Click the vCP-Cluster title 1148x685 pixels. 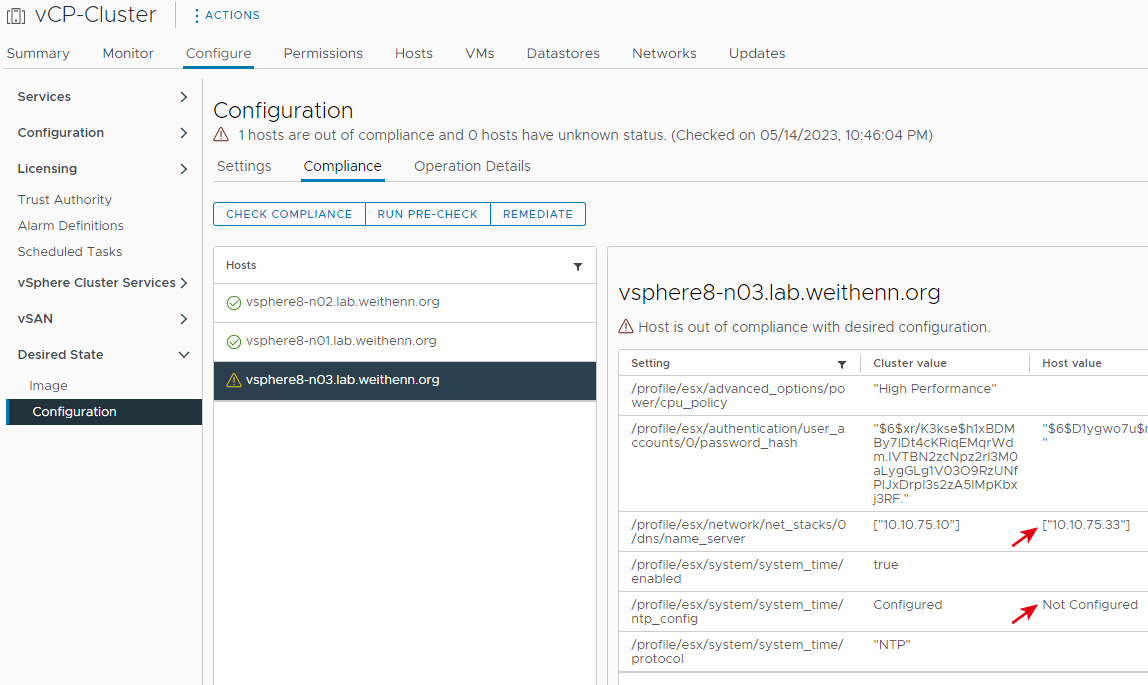pos(95,15)
